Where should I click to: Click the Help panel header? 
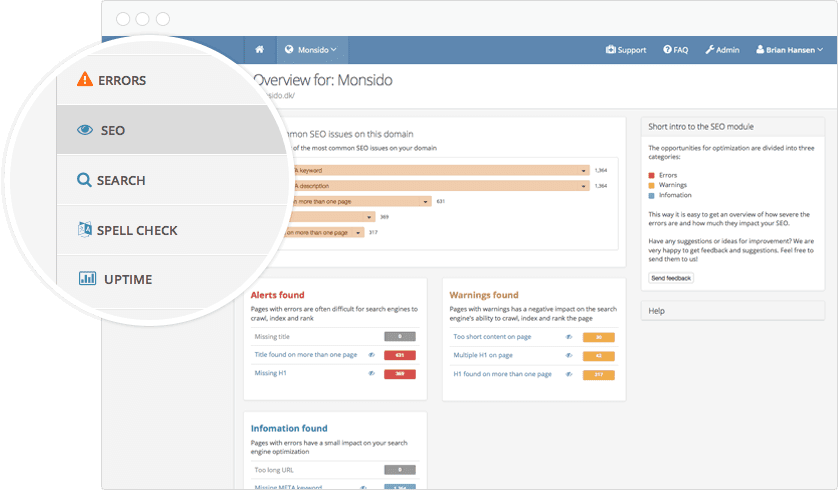click(733, 310)
